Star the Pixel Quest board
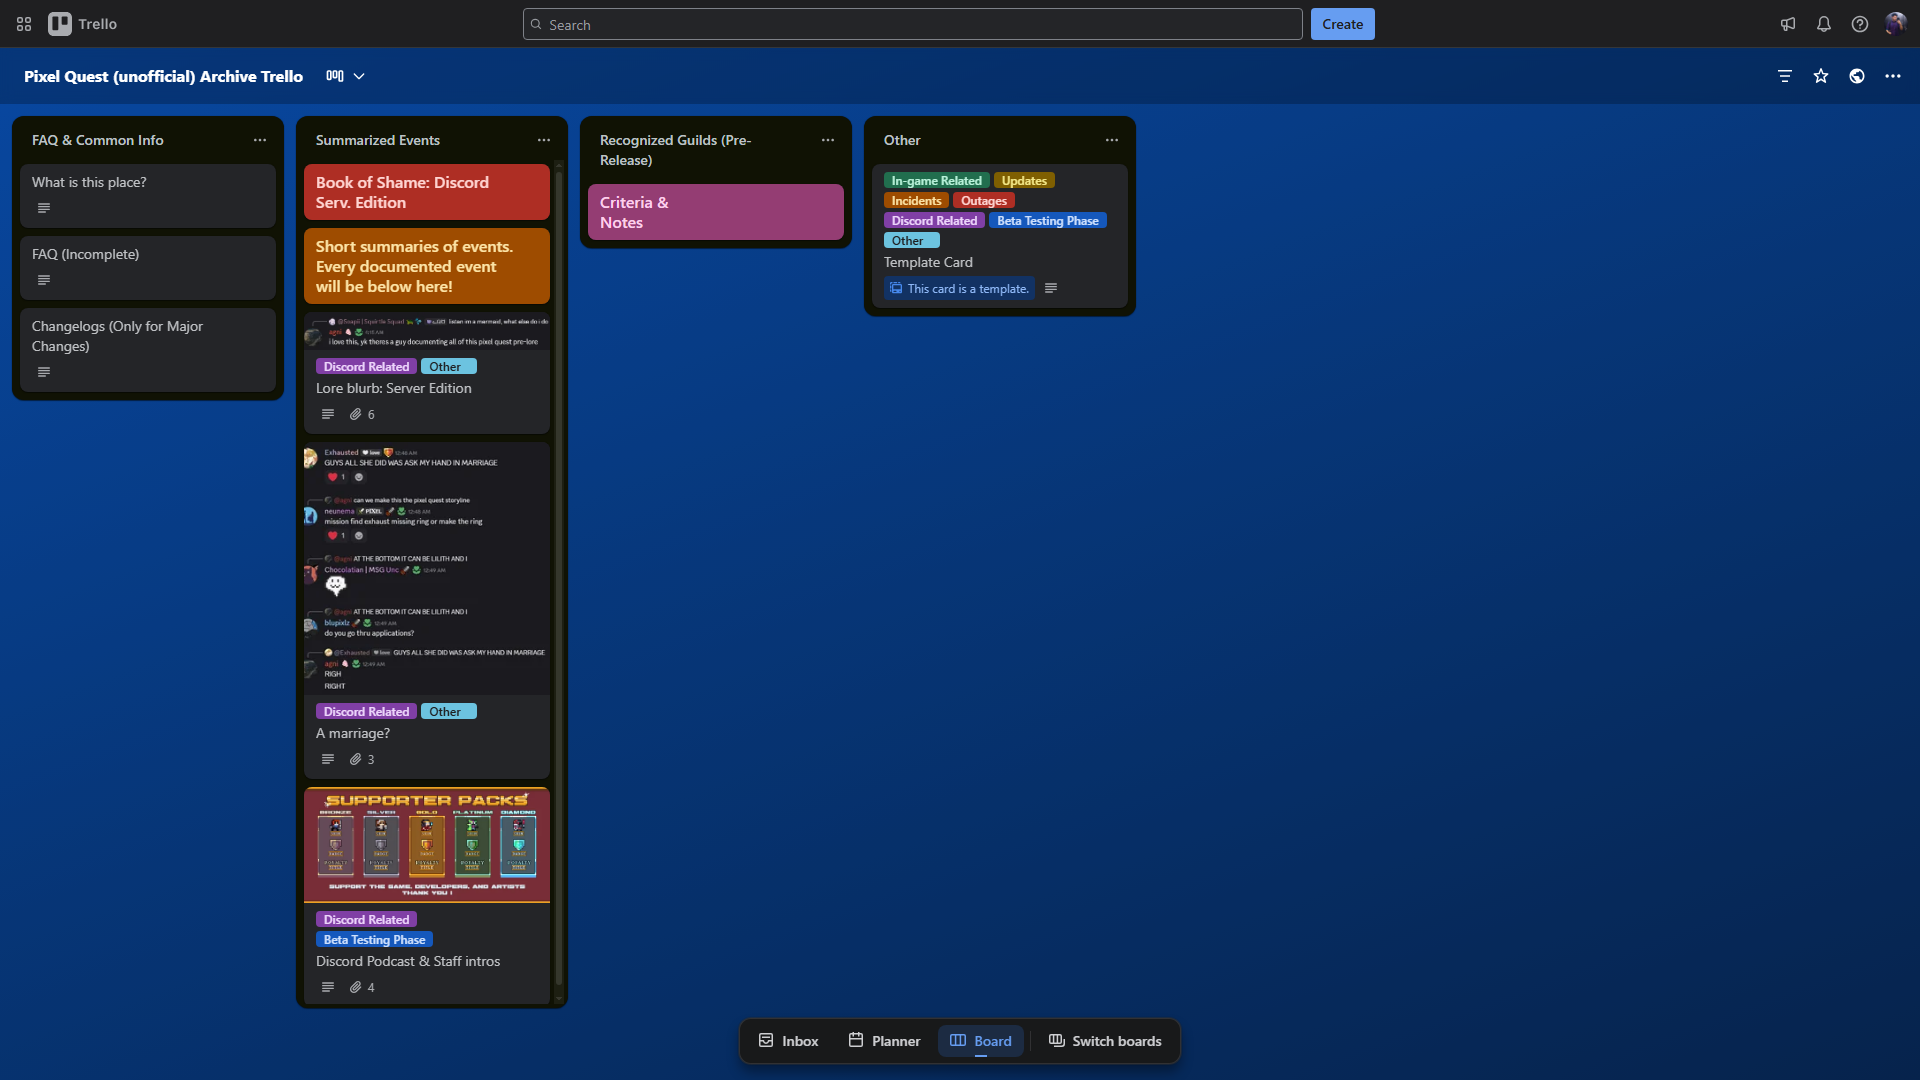This screenshot has height=1080, width=1920. (1820, 76)
